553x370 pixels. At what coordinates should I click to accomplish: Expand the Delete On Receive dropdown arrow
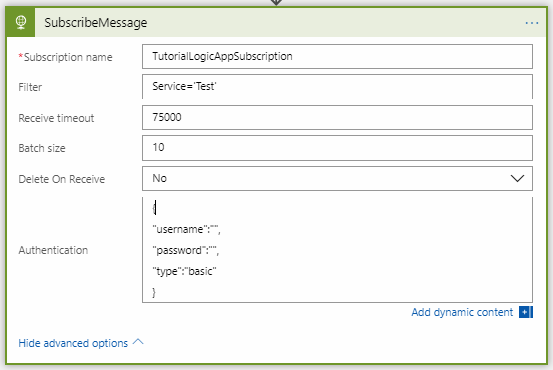(x=517, y=178)
